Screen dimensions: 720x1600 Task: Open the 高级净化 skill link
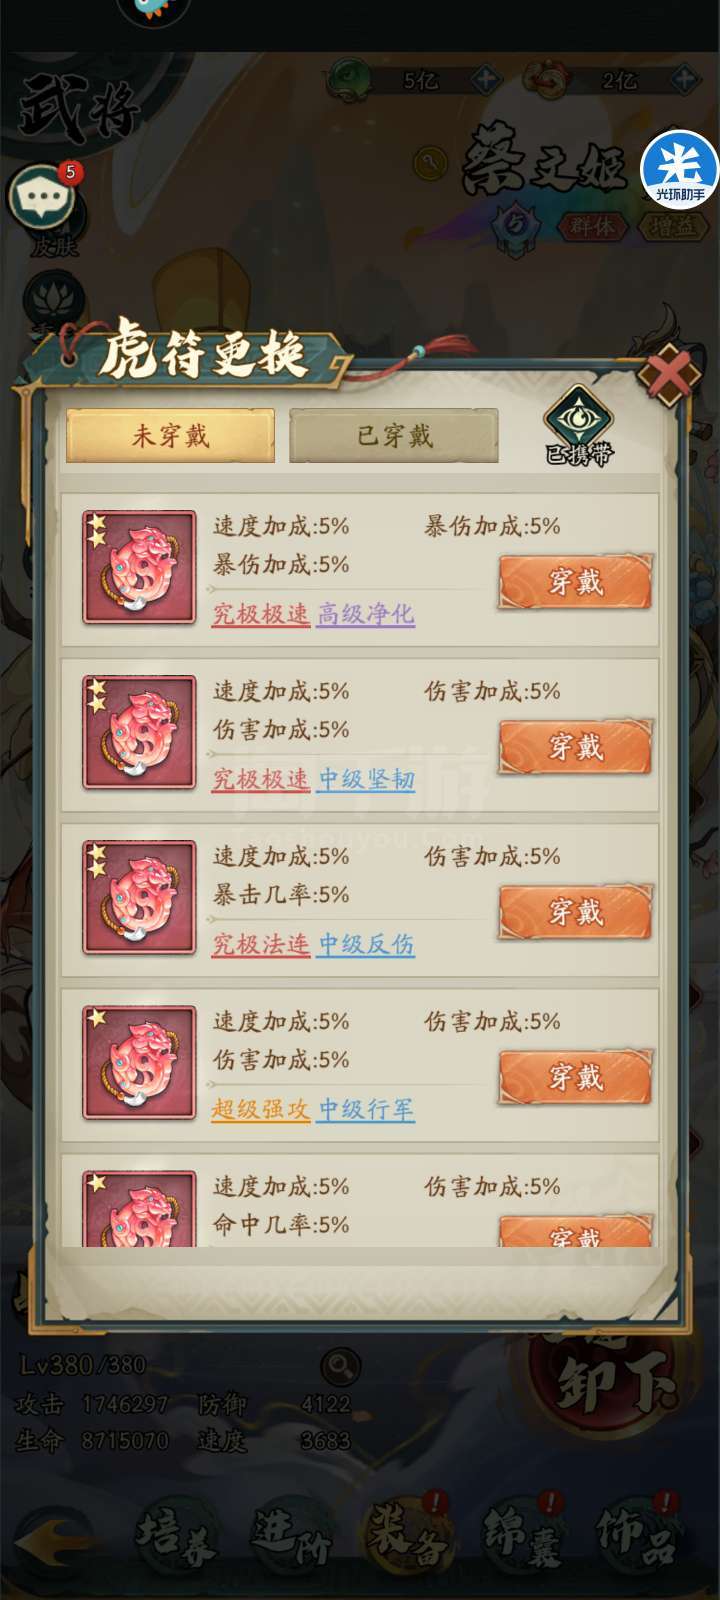365,614
